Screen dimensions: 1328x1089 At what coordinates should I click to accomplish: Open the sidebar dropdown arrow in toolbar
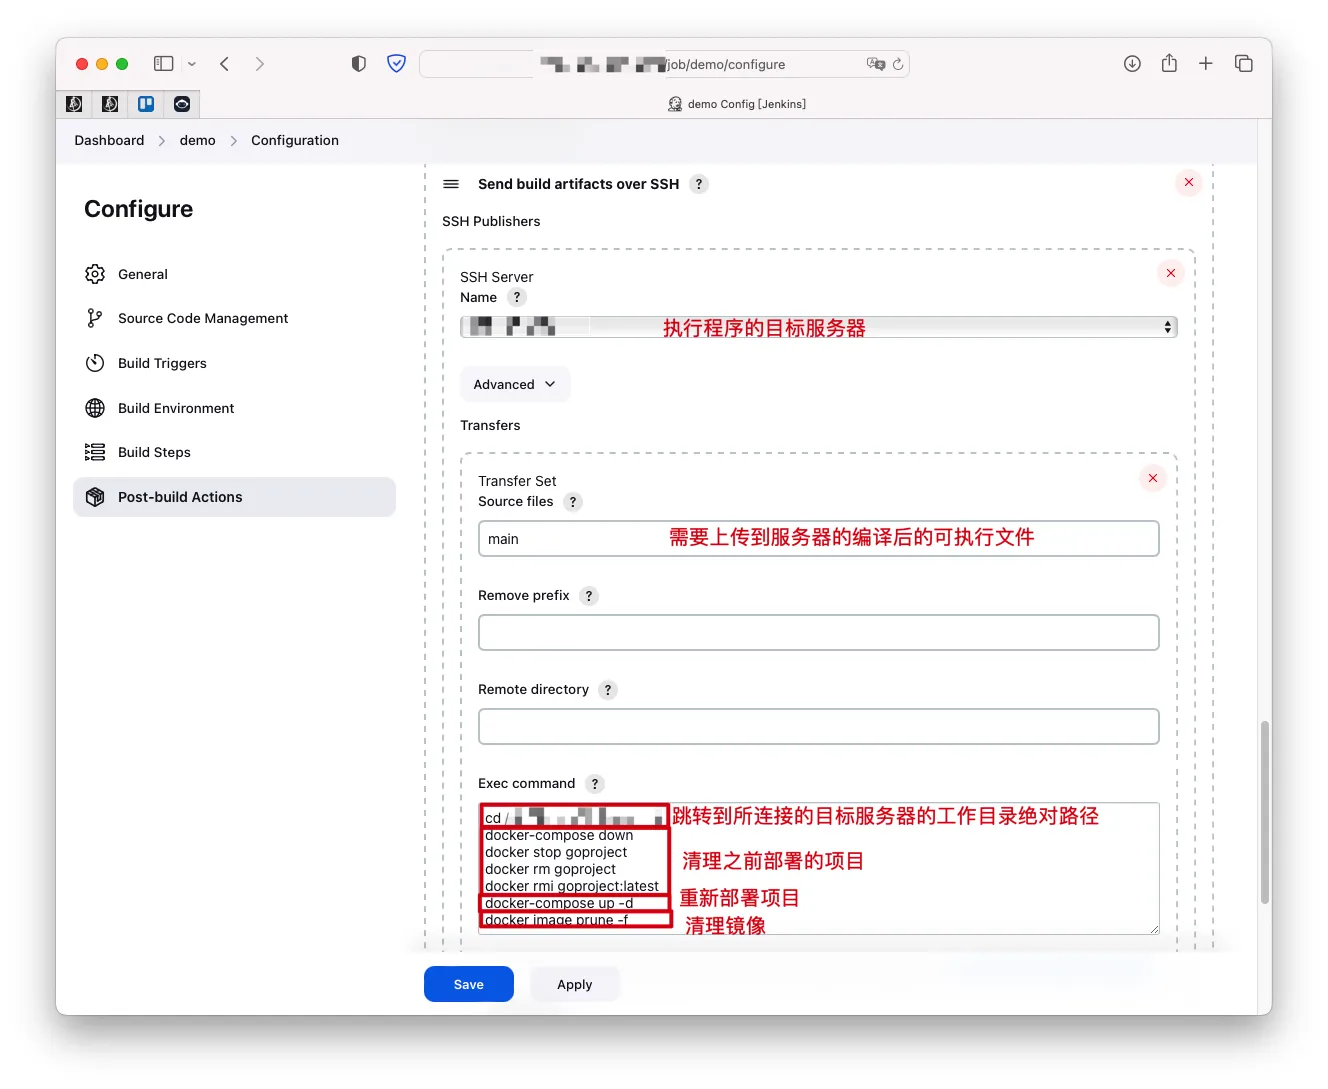point(192,64)
